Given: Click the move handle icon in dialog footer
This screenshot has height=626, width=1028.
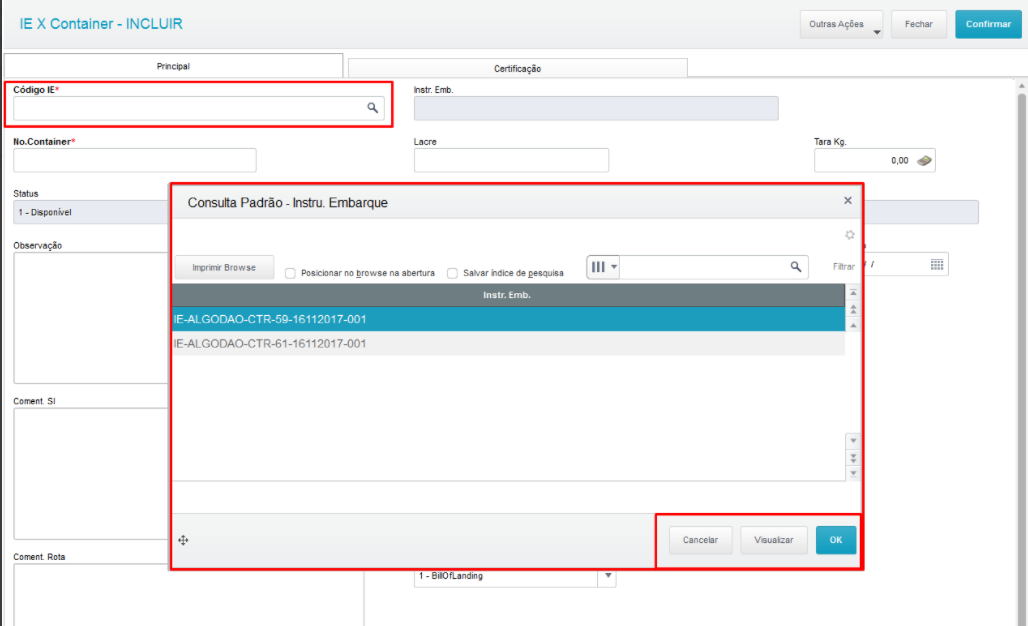Looking at the screenshot, I should 183,540.
